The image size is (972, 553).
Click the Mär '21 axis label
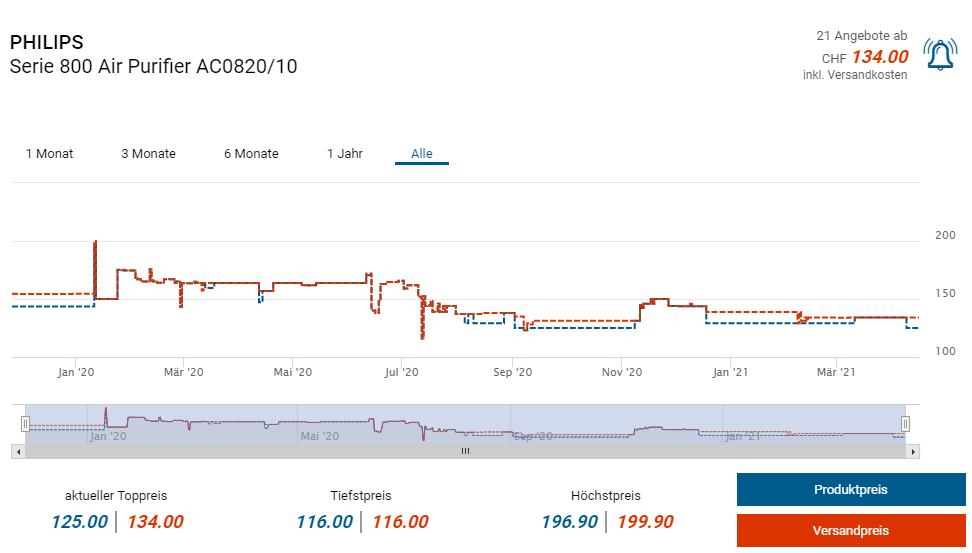836,372
